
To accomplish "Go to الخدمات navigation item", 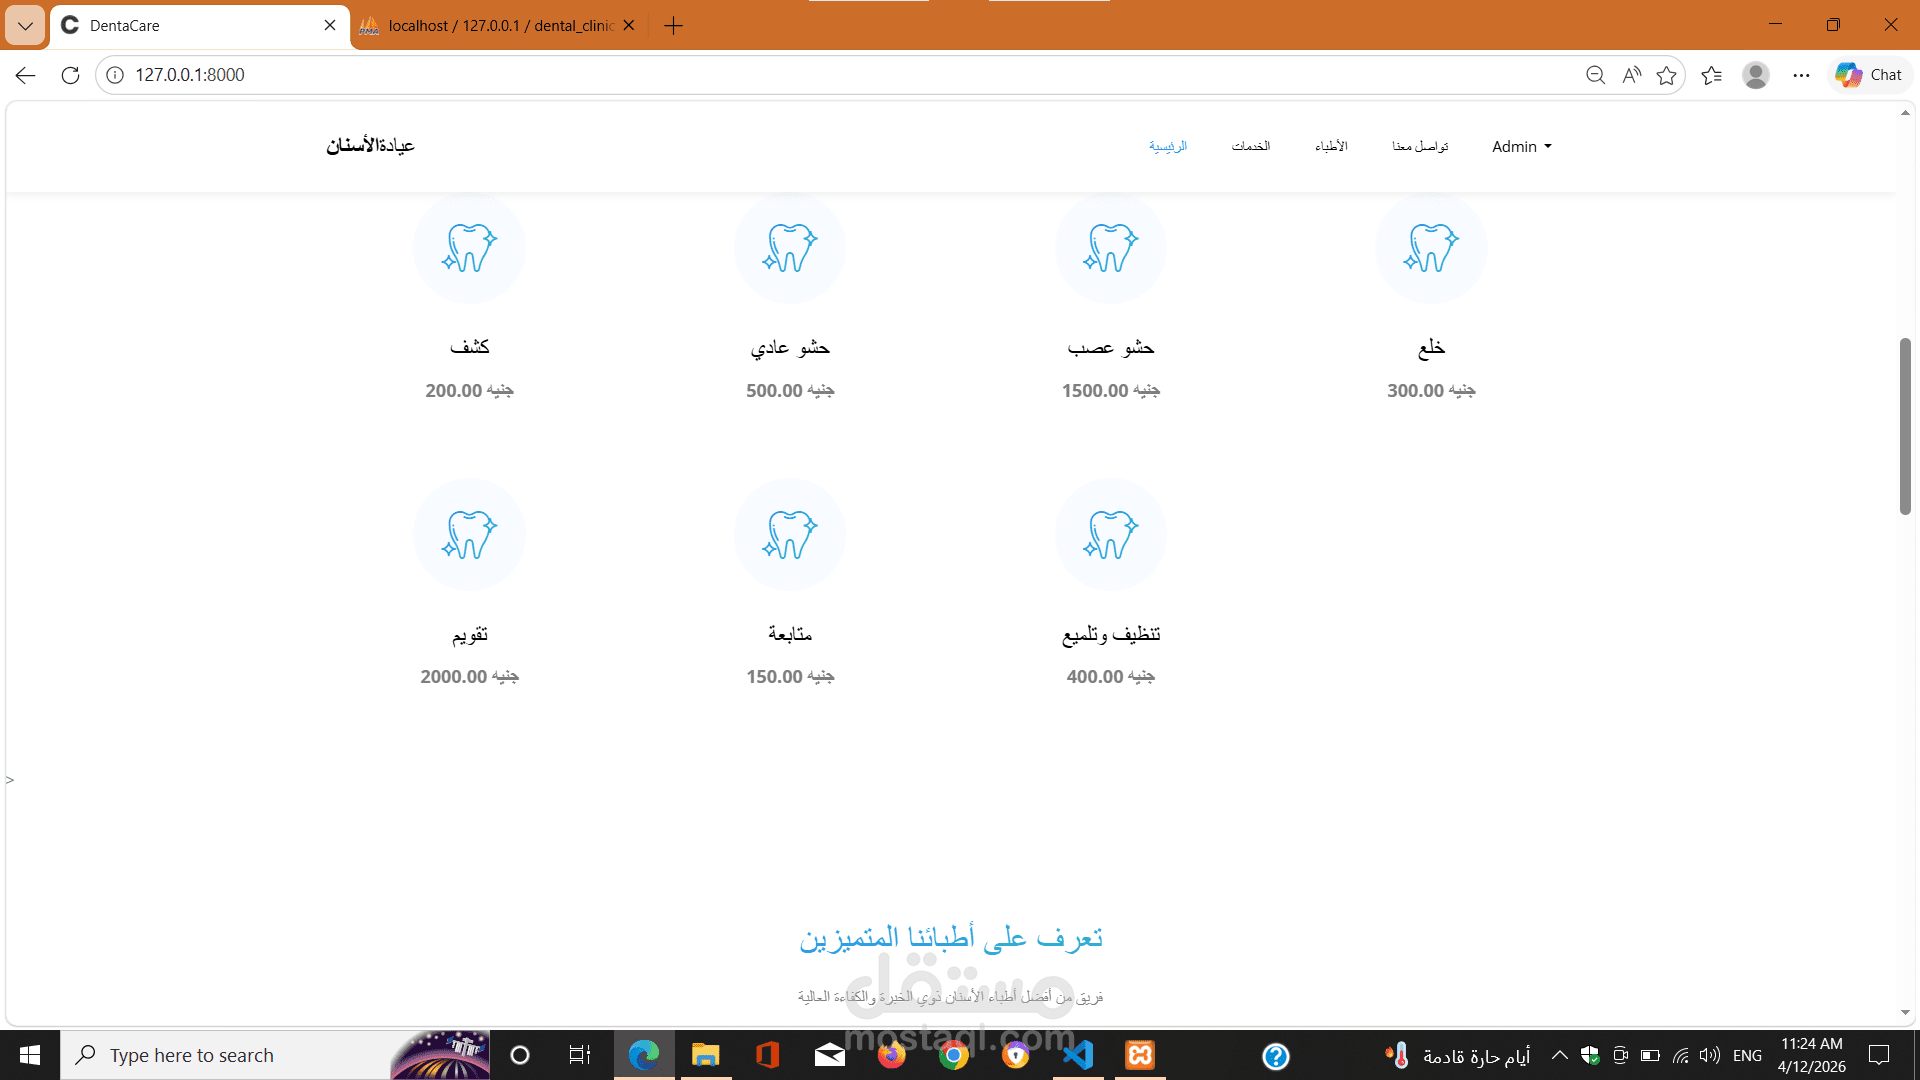I will point(1250,147).
